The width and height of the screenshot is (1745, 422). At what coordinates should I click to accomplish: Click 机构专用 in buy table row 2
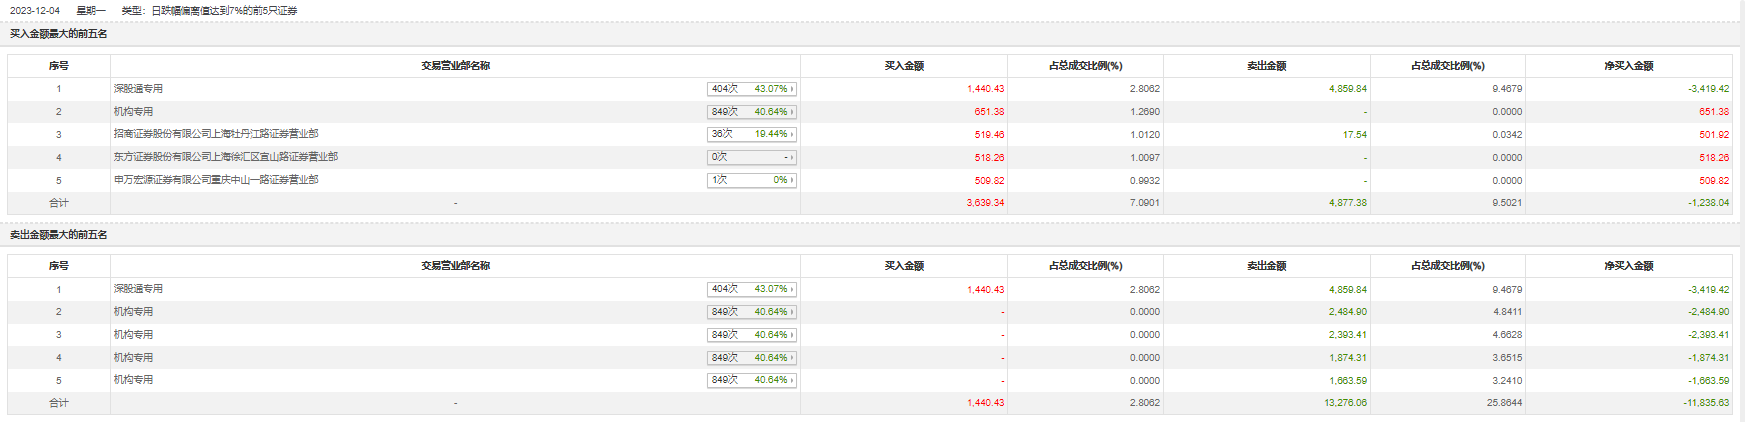tap(133, 112)
